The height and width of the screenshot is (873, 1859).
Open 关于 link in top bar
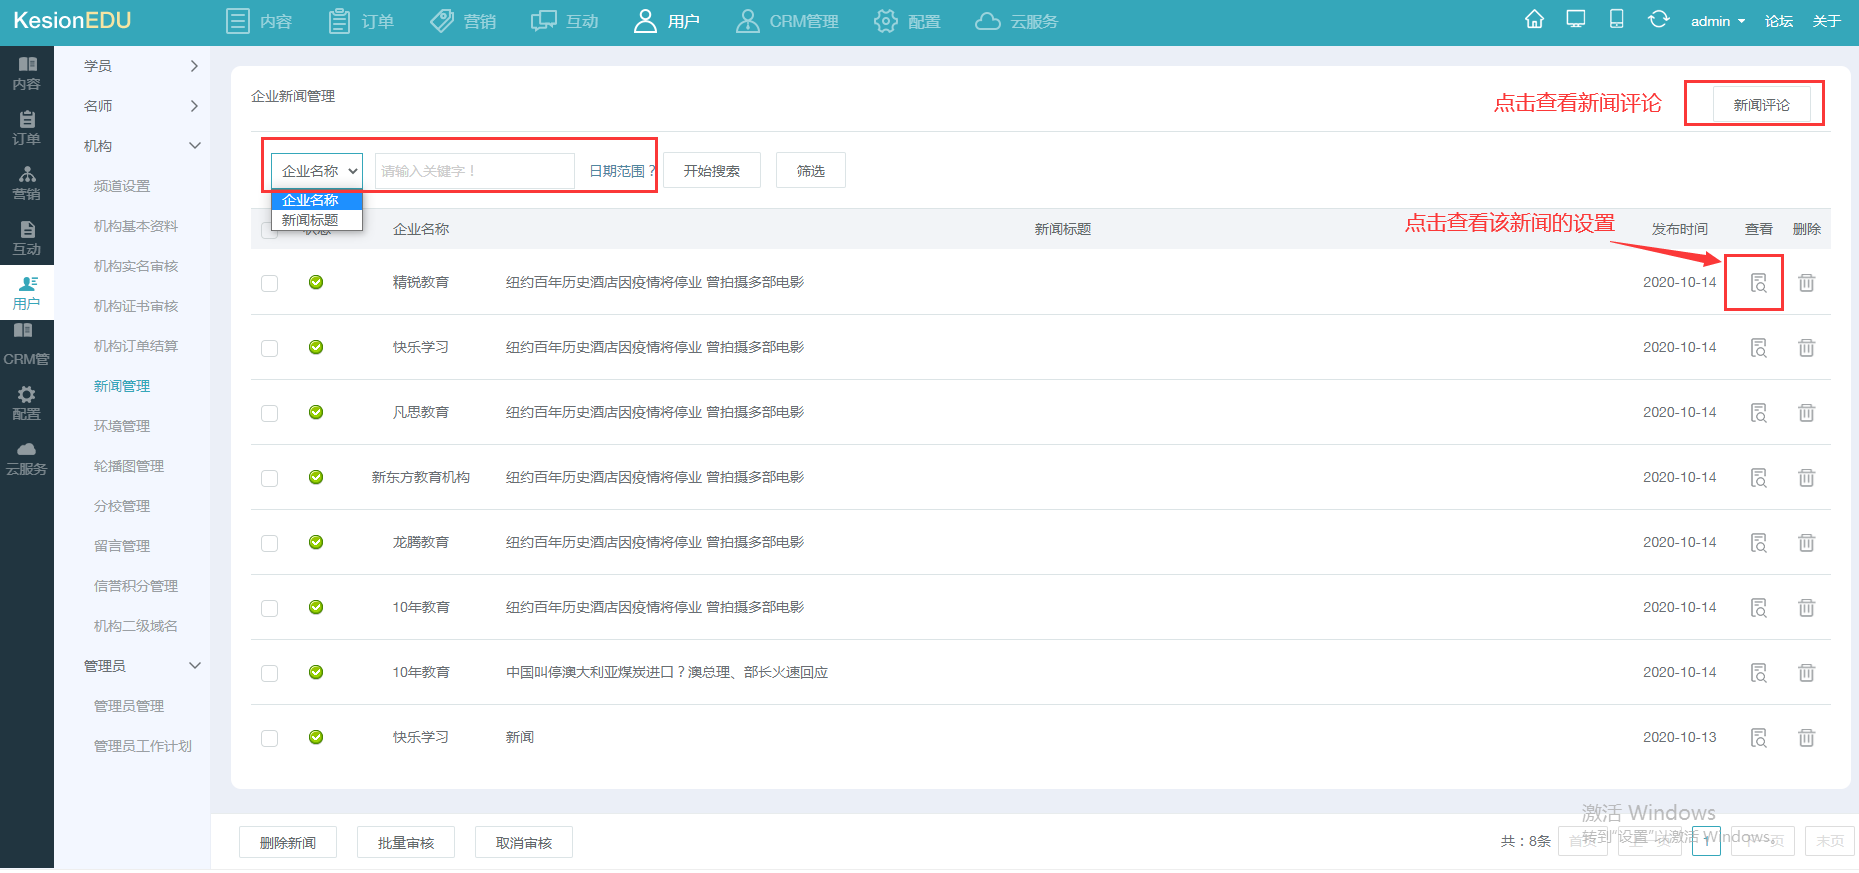click(x=1827, y=21)
